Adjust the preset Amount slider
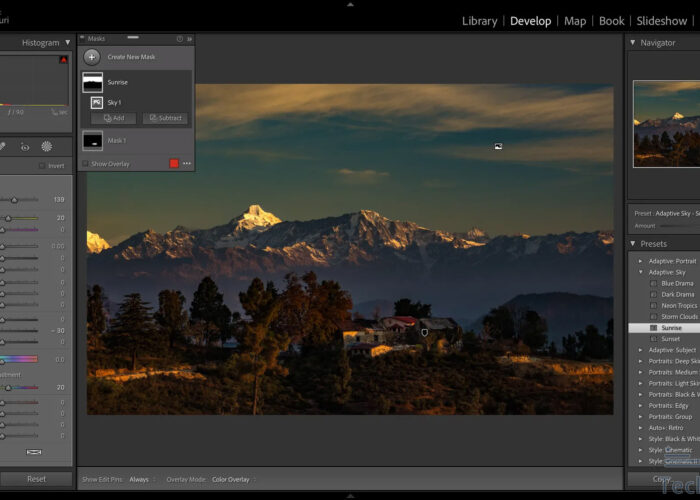700x500 pixels. click(x=680, y=226)
